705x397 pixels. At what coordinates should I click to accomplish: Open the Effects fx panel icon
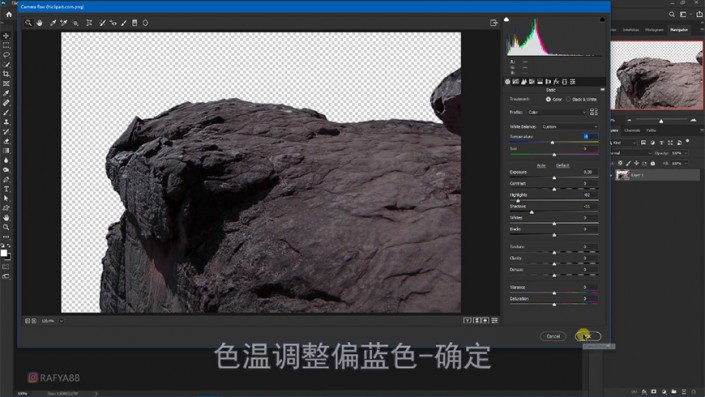coord(556,82)
